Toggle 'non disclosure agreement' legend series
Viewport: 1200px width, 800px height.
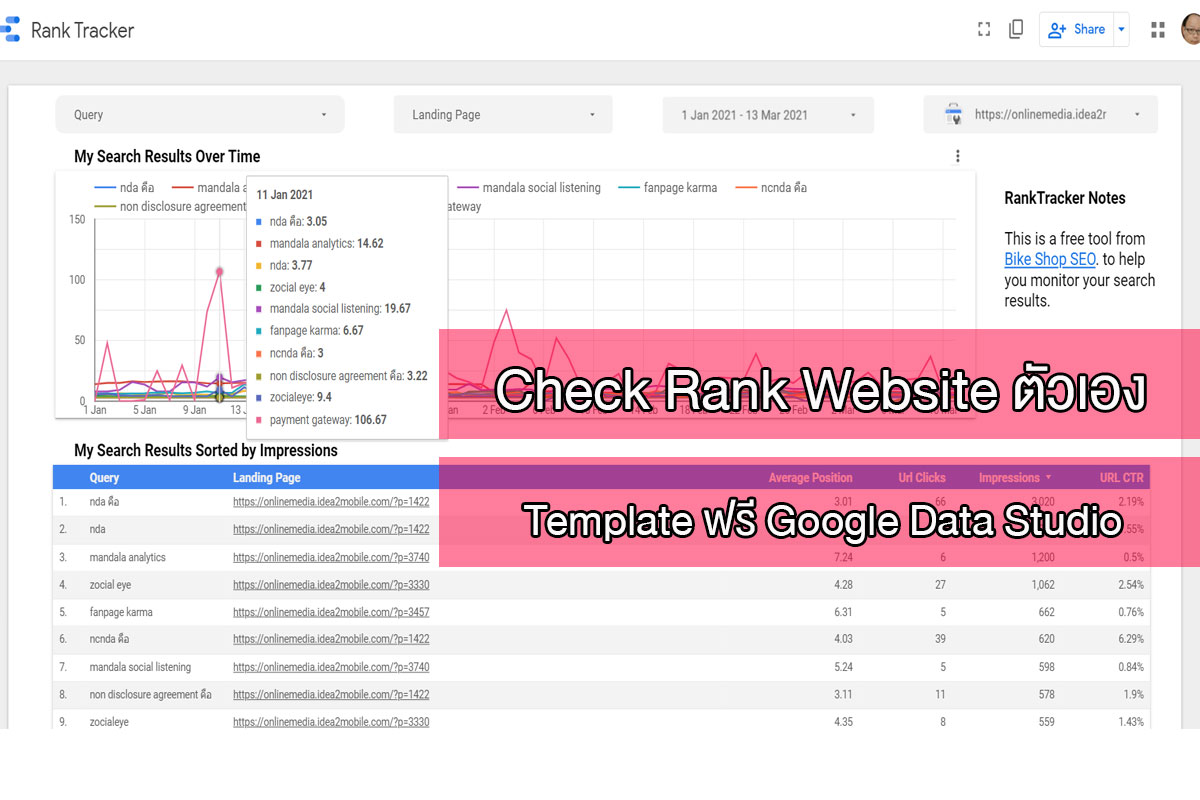[x=170, y=206]
